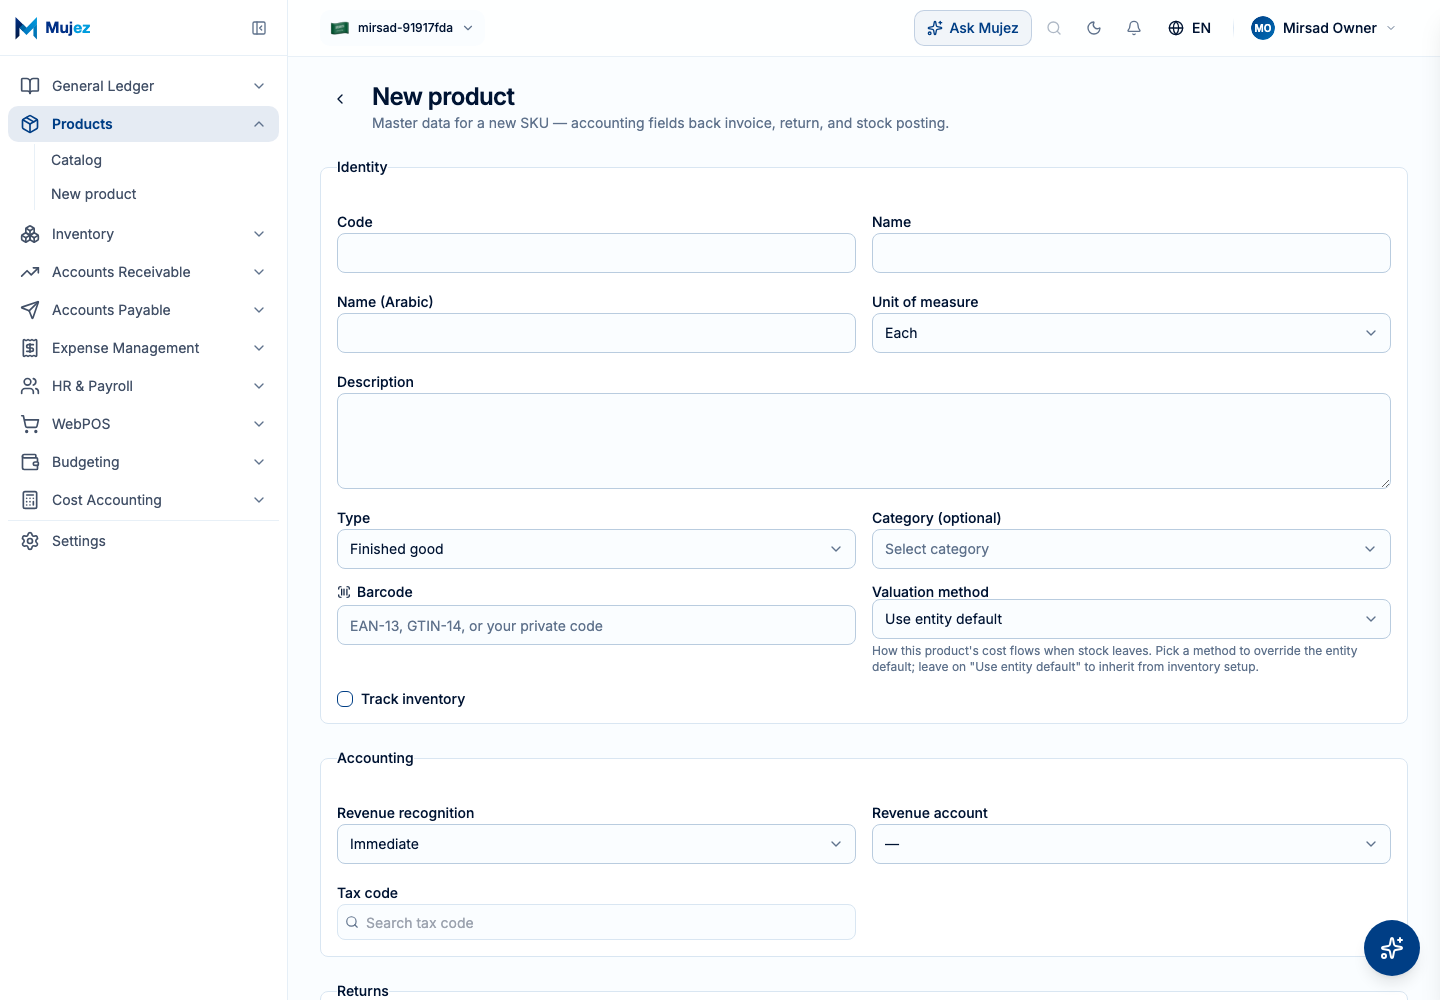Click the Settings gear icon
The height and width of the screenshot is (1000, 1440).
click(x=30, y=541)
